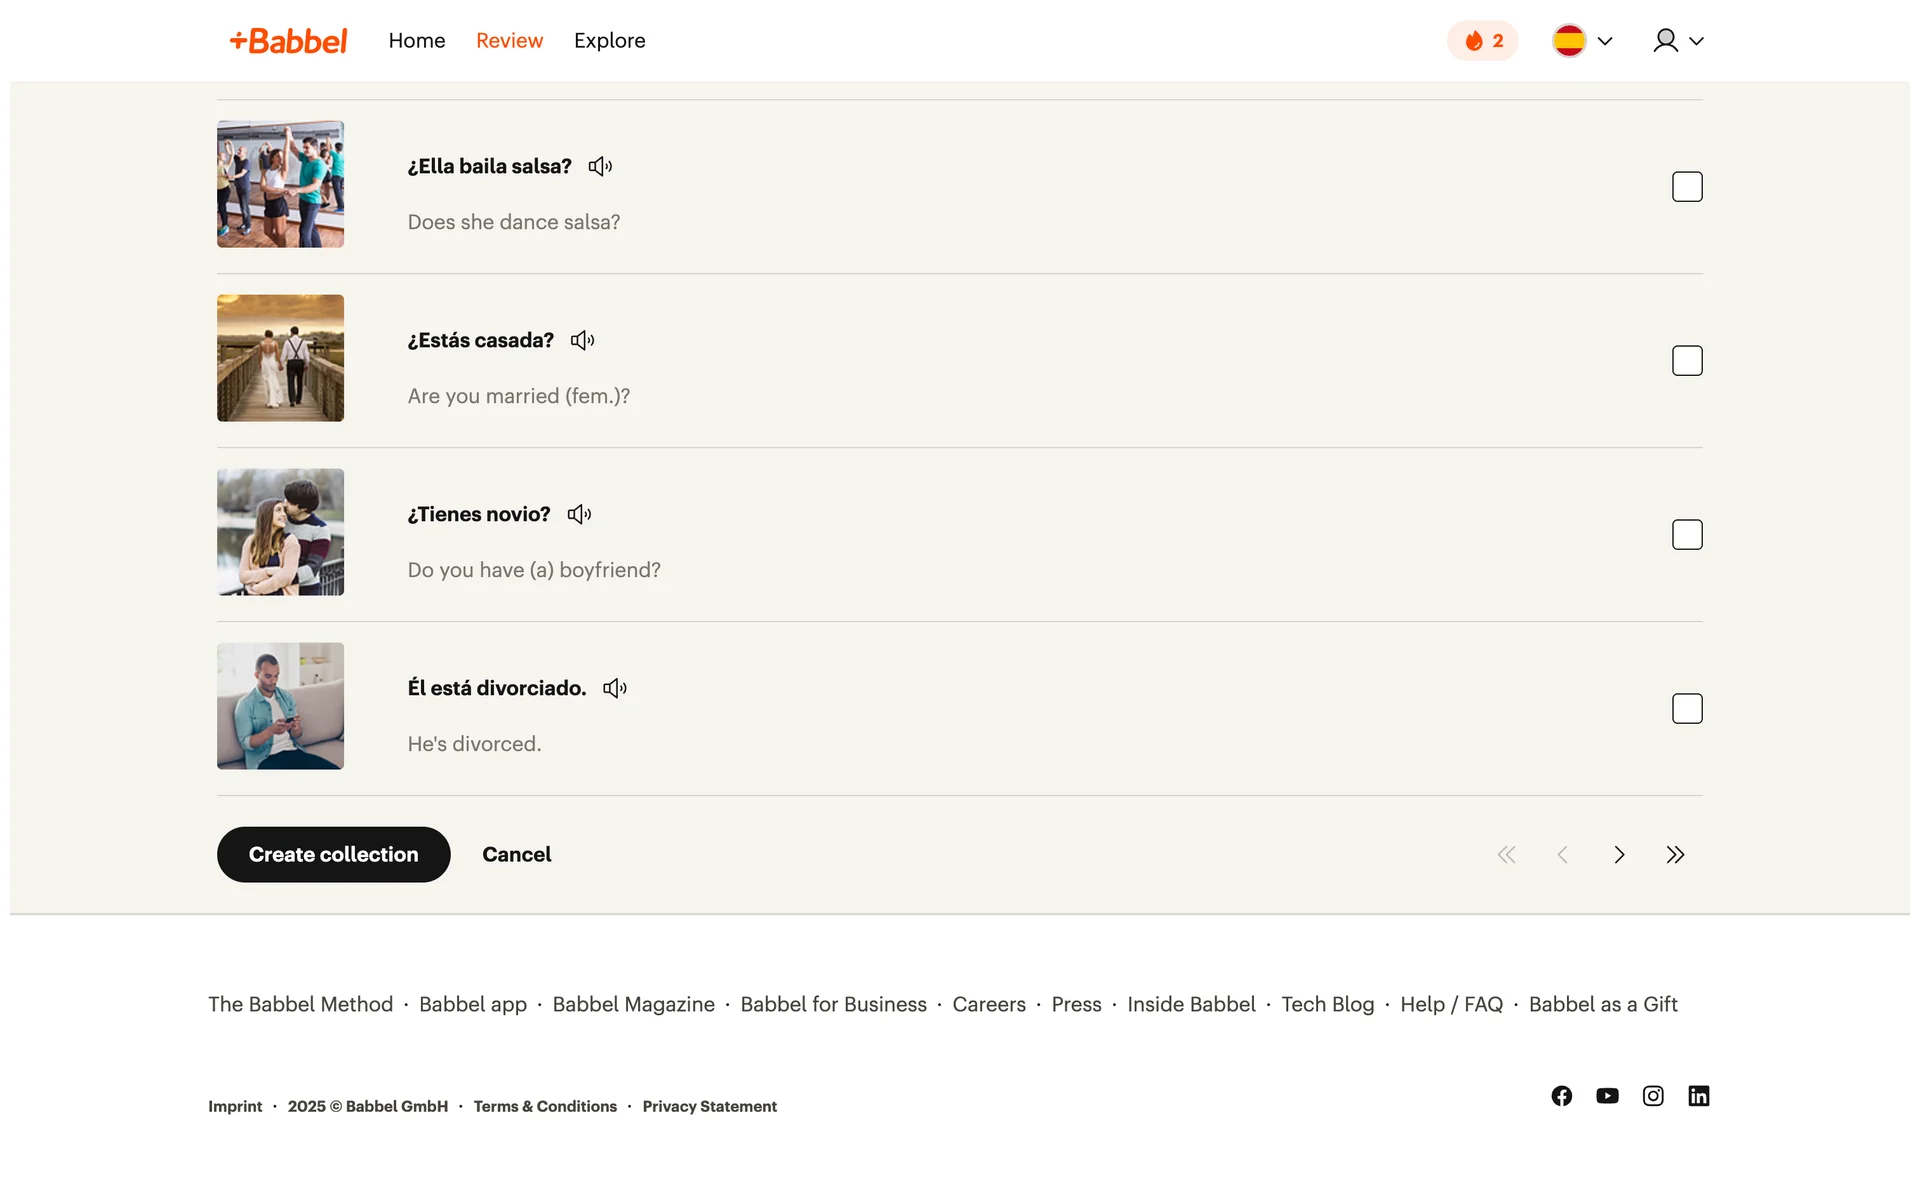Go to the next page arrow
The width and height of the screenshot is (1920, 1200).
pyautogui.click(x=1619, y=855)
